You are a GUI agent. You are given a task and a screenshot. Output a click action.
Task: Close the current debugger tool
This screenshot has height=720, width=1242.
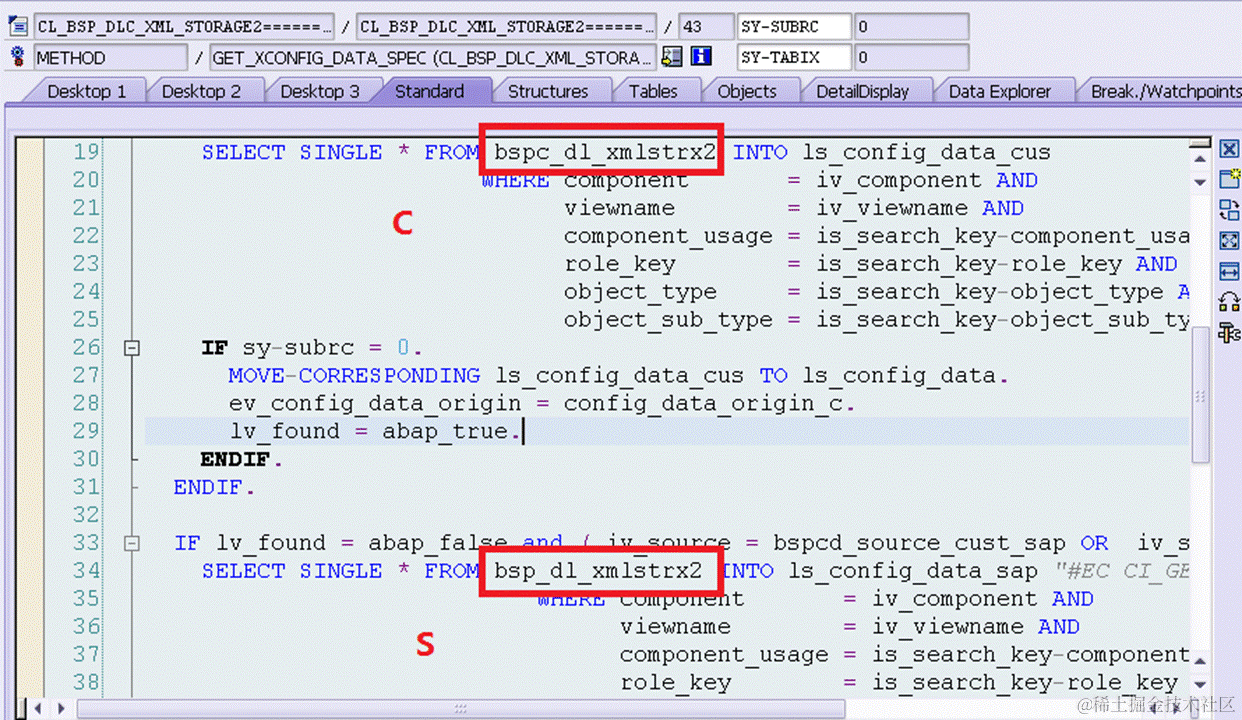coord(1229,150)
